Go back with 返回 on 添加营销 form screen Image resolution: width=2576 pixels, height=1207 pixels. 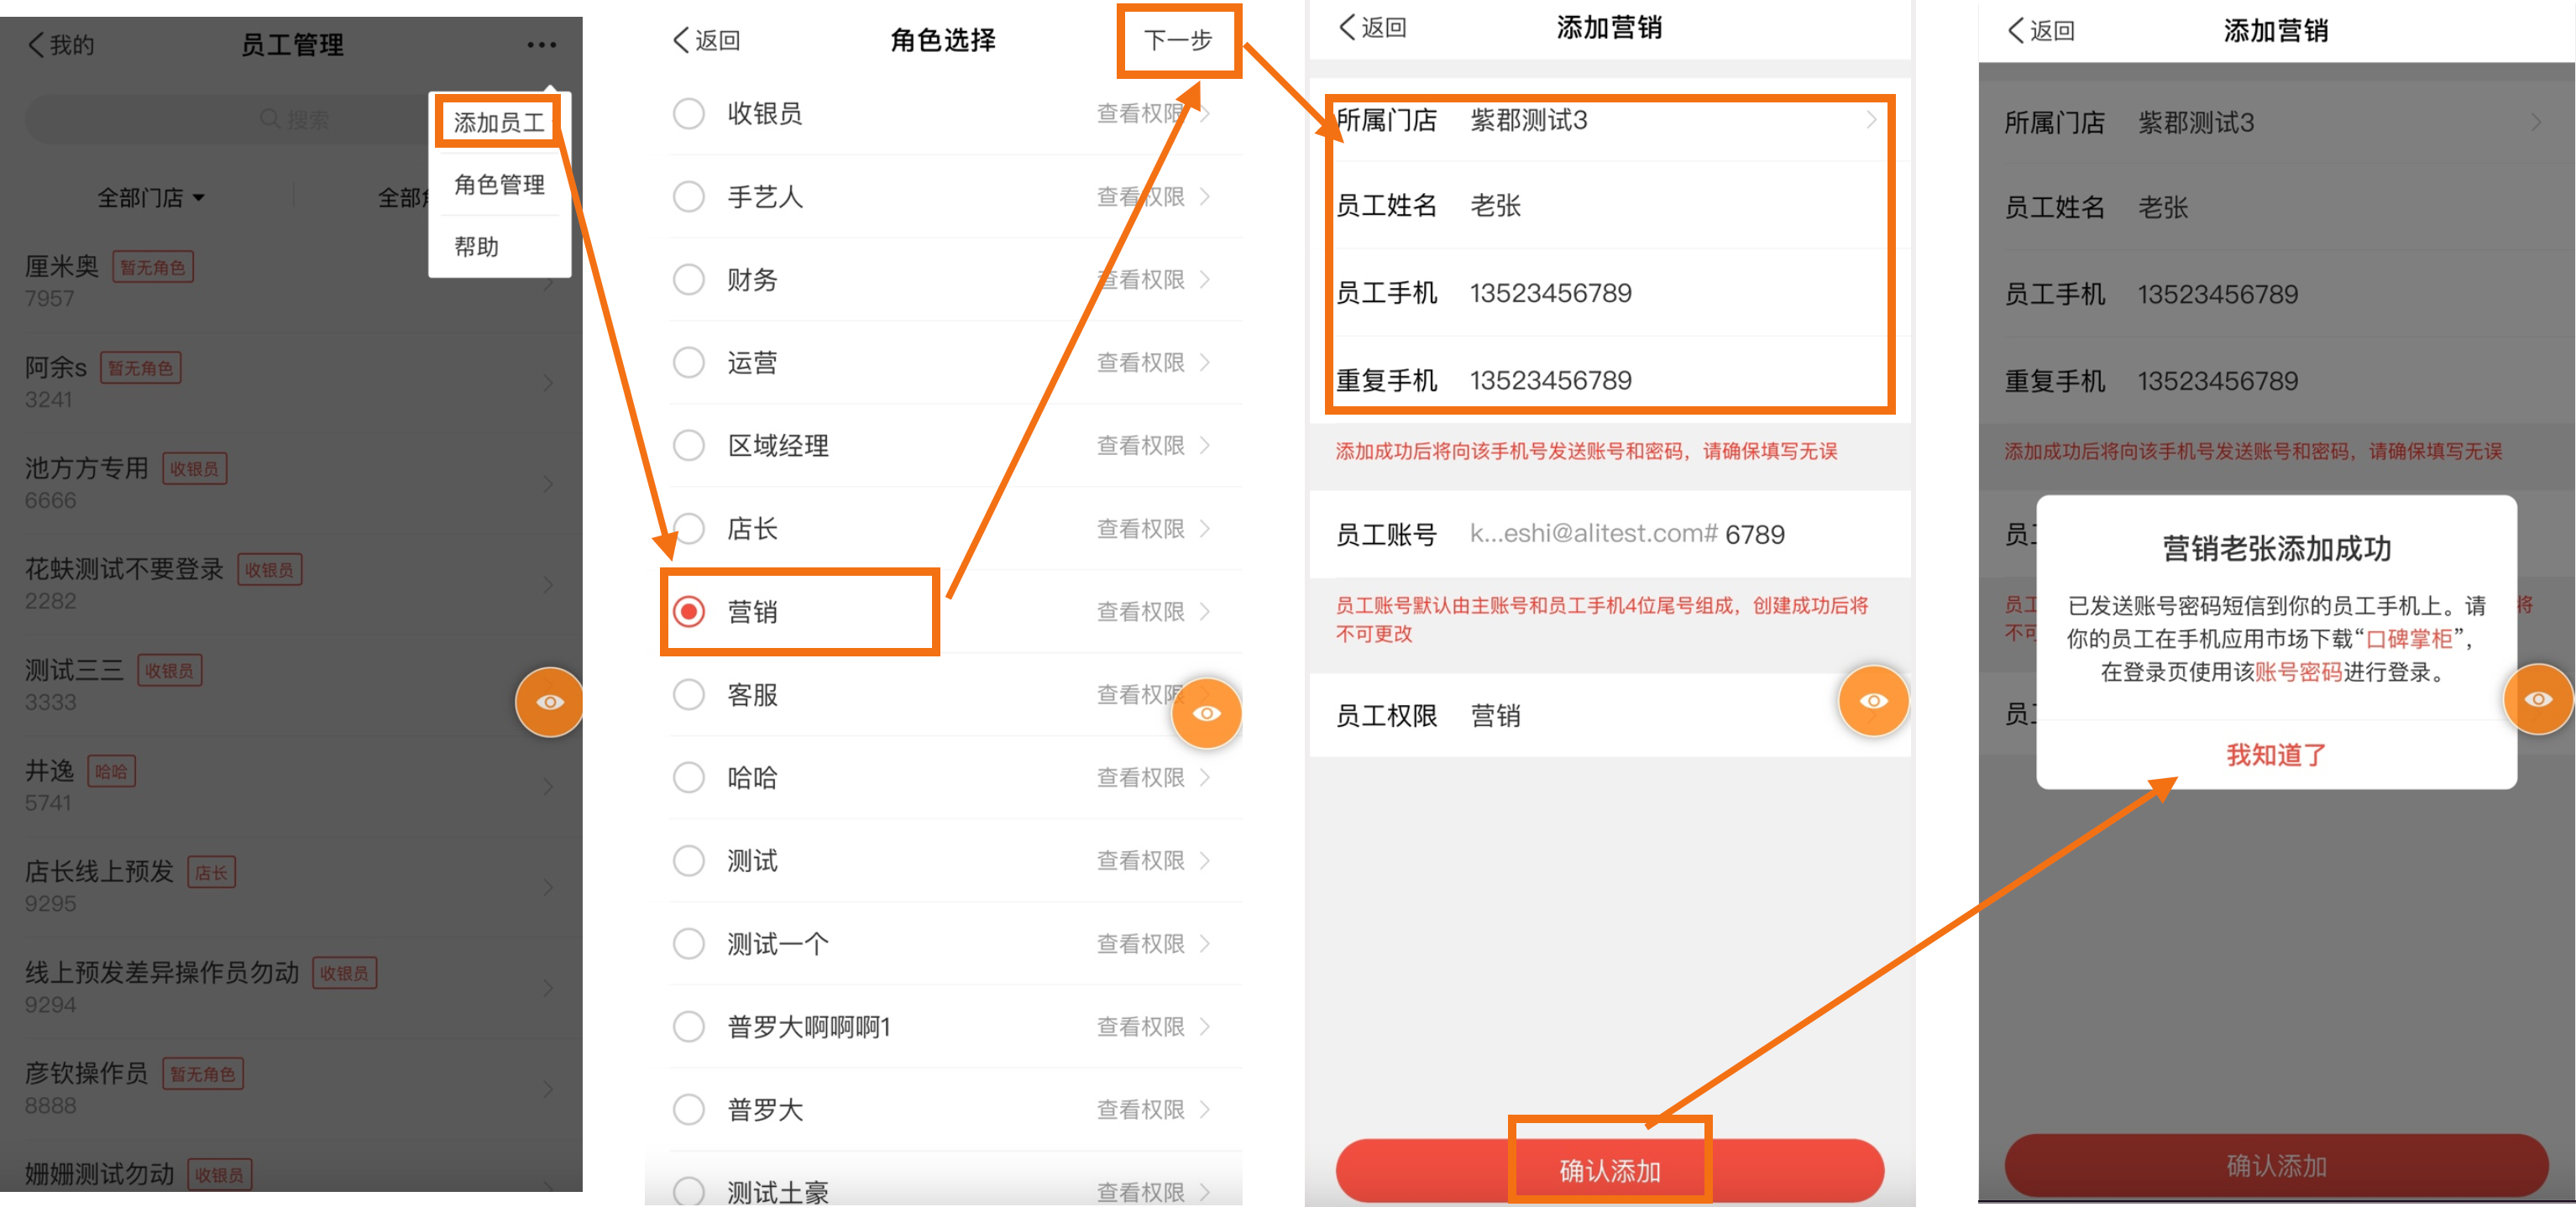(x=1372, y=27)
